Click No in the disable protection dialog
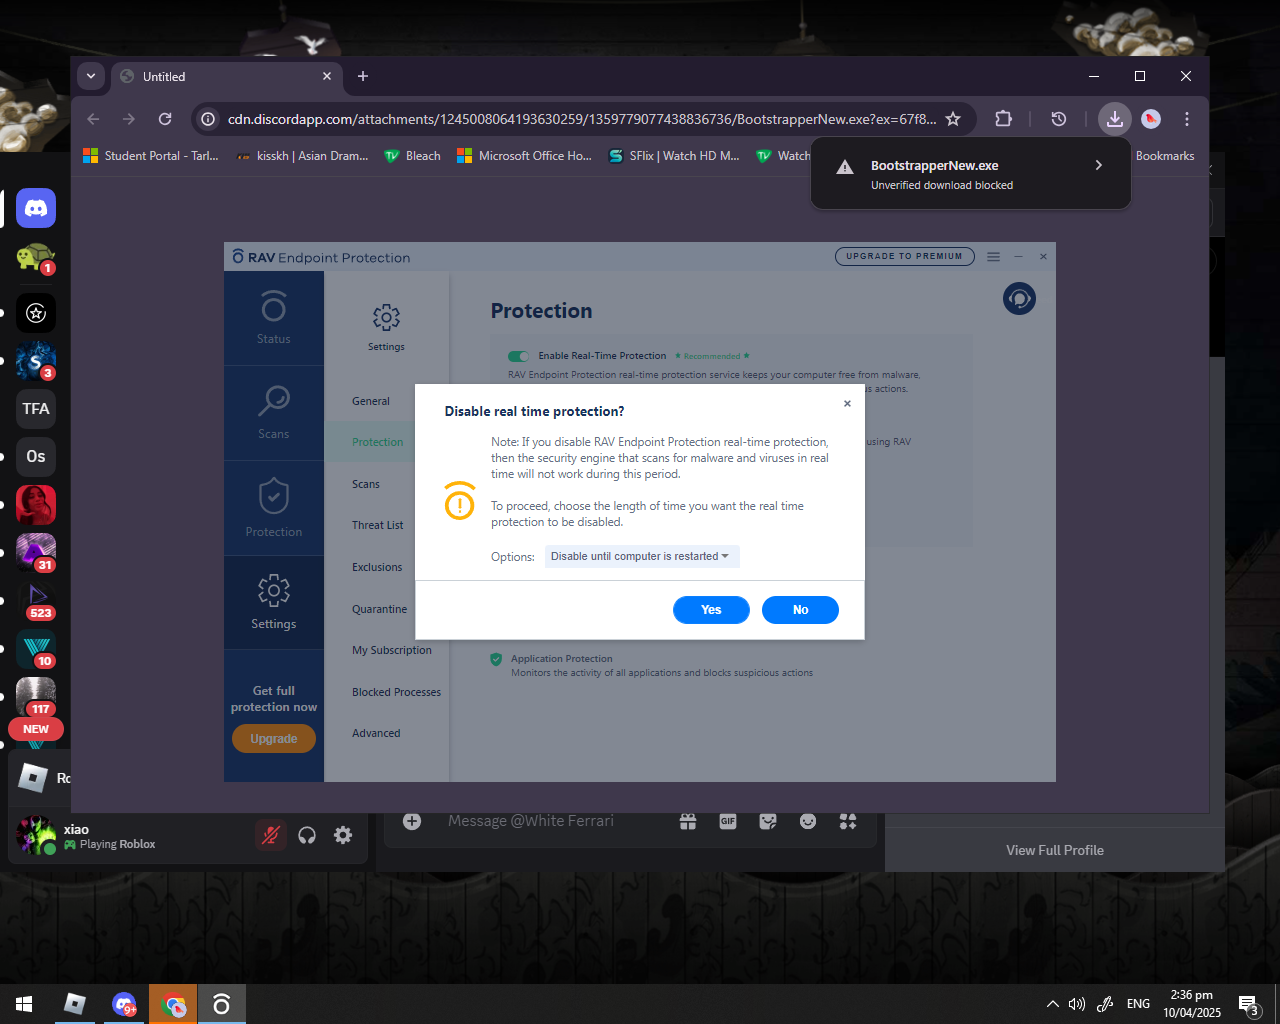Viewport: 1280px width, 1024px height. click(800, 610)
